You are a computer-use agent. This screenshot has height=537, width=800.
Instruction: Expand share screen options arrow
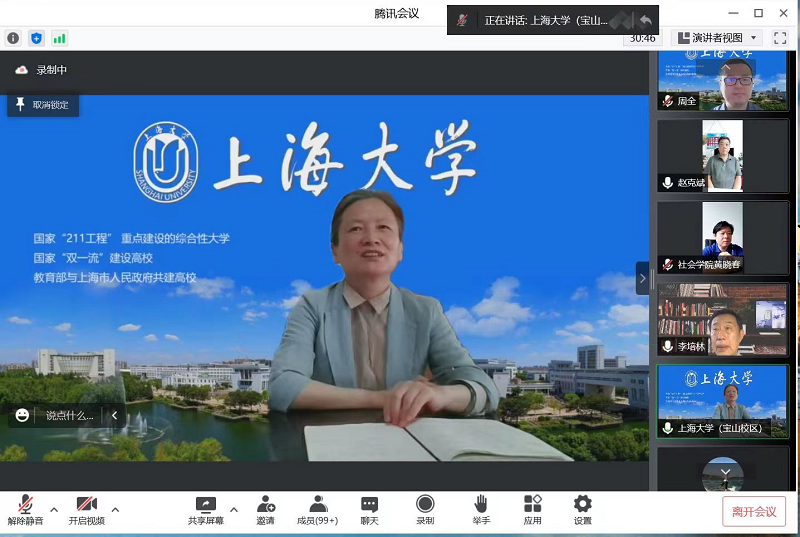point(234,509)
